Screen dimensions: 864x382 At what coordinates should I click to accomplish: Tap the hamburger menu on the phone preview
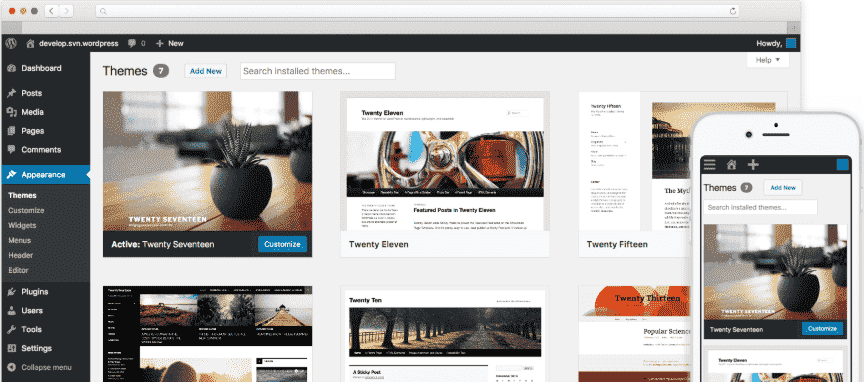pyautogui.click(x=710, y=164)
